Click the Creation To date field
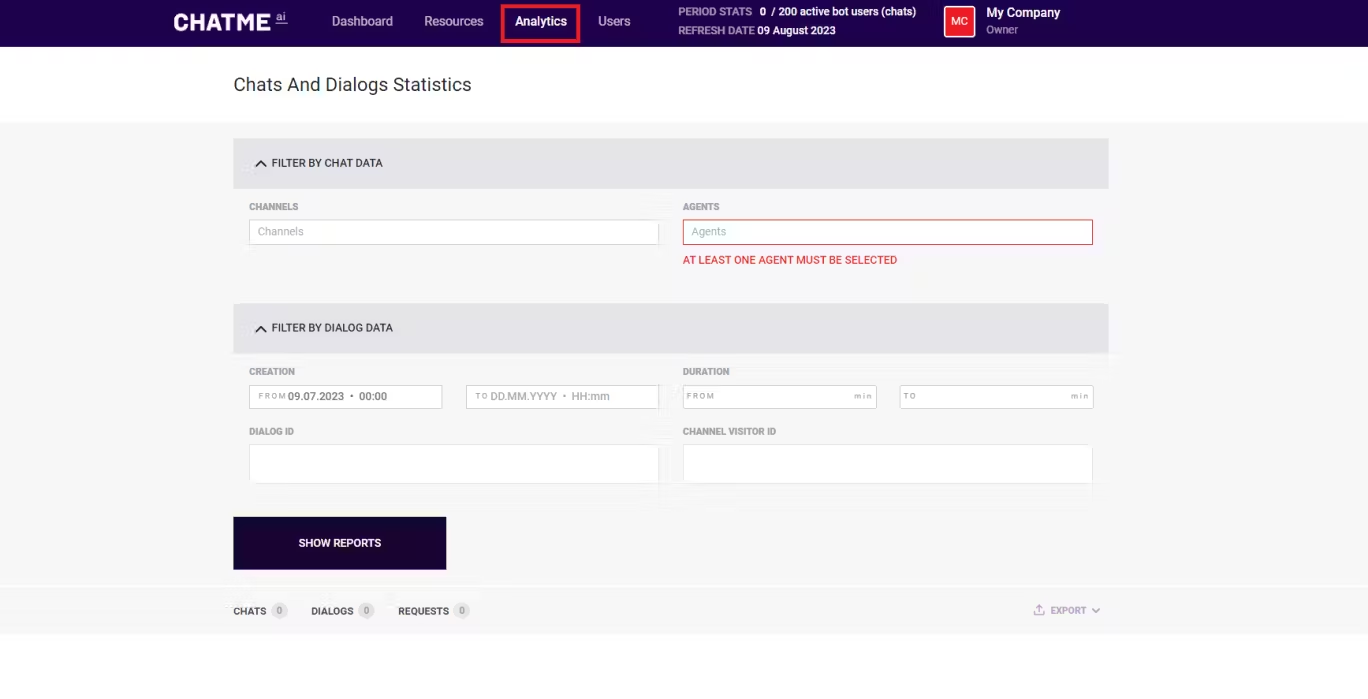1368x699 pixels. pyautogui.click(x=562, y=397)
